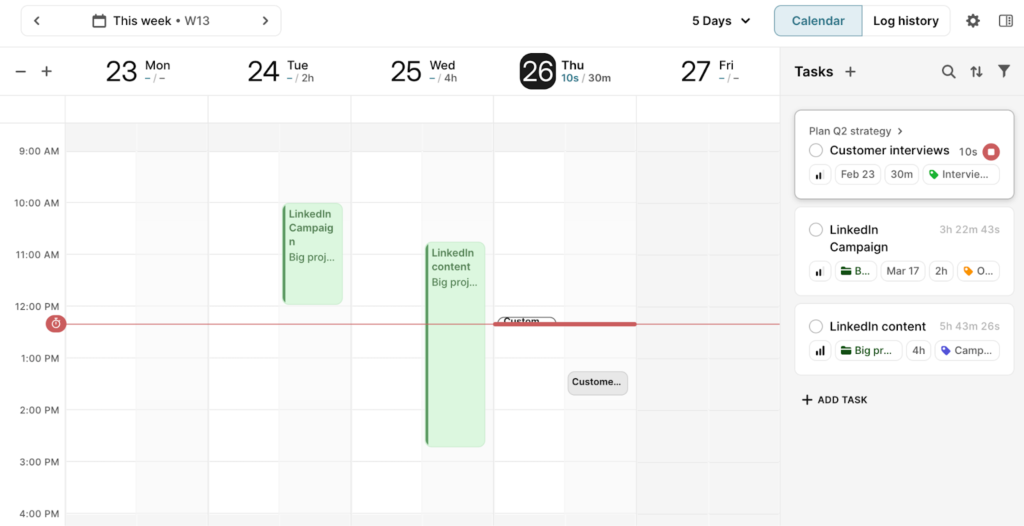Toggle the side panel layout icon
Viewport: 1024px width, 526px height.
[1005, 21]
